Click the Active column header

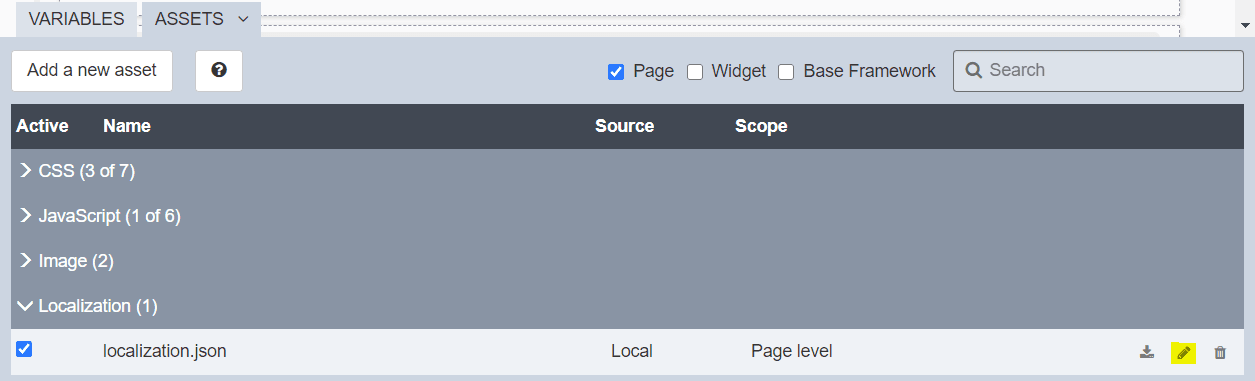point(42,126)
